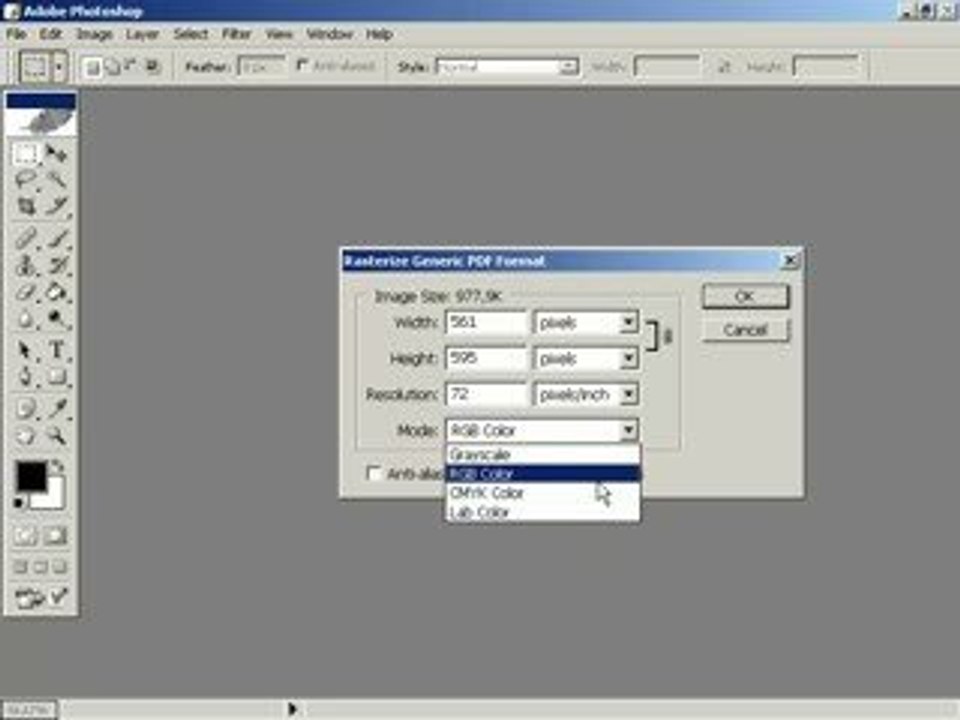
Task: Select the Hand tool
Action: coord(25,435)
